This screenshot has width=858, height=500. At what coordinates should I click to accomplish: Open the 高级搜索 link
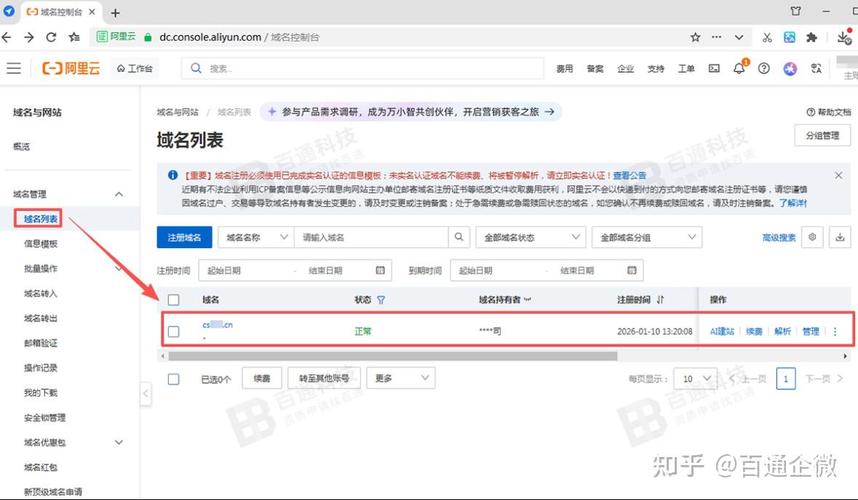[x=779, y=237]
